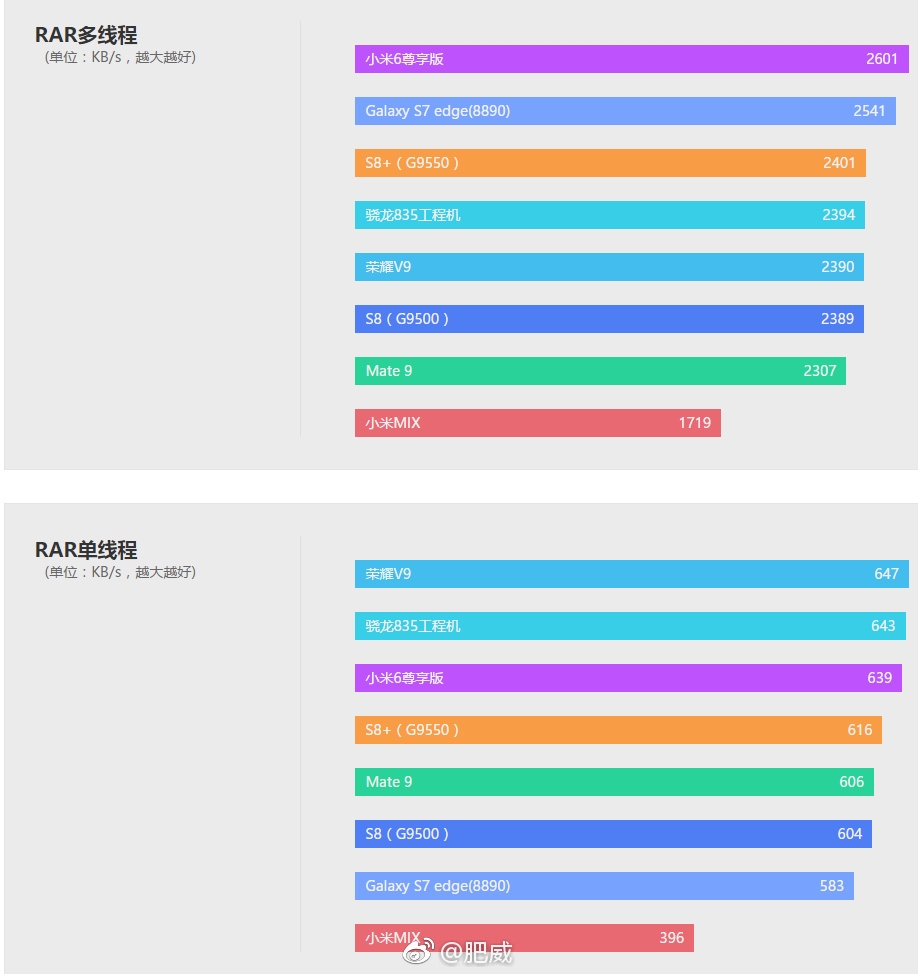The width and height of the screenshot is (918, 974).
Task: Click the Weibo logo watermark icon
Action: point(419,951)
